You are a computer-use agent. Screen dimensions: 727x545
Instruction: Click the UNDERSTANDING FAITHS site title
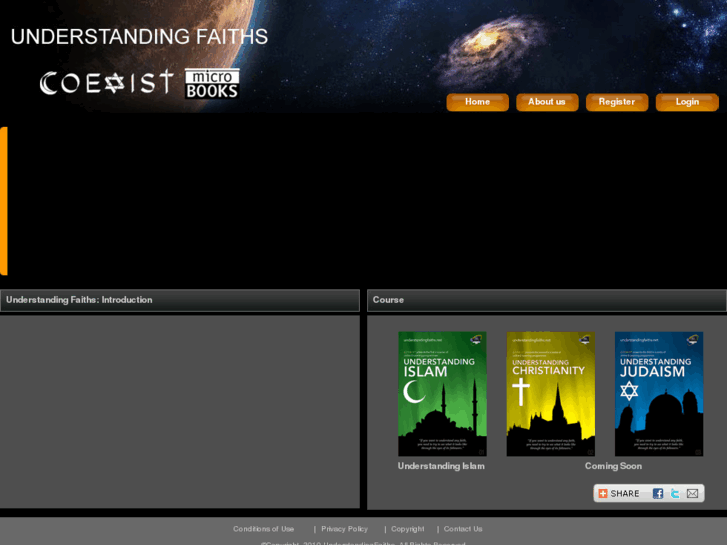(140, 37)
